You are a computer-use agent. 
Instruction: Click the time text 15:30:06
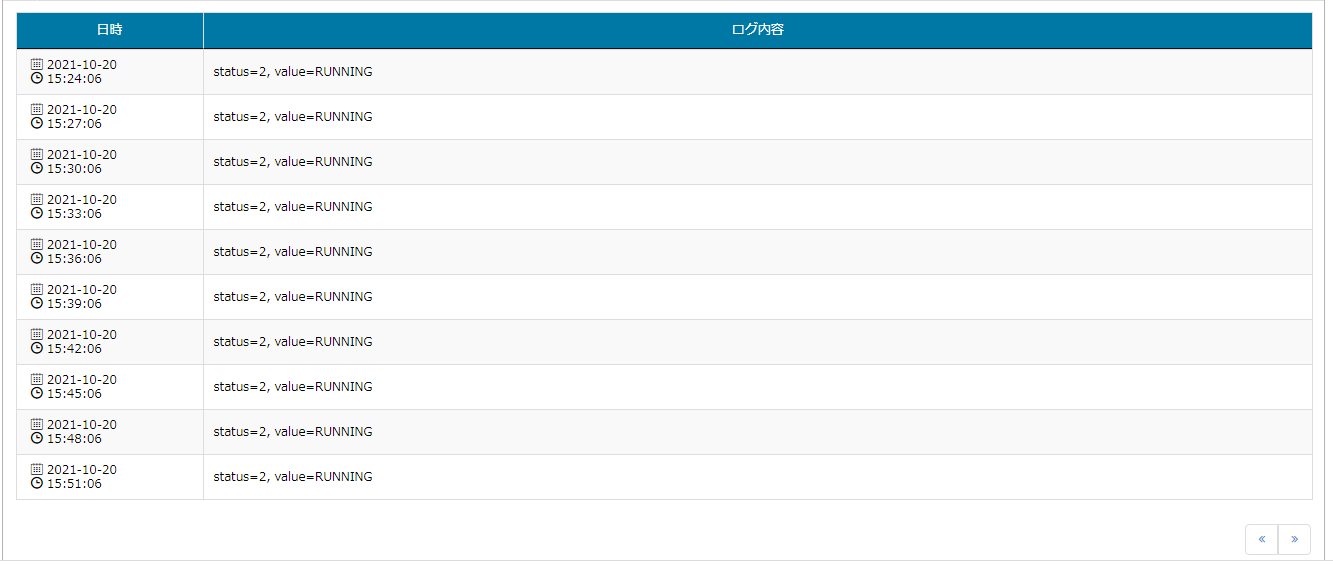pos(74,169)
